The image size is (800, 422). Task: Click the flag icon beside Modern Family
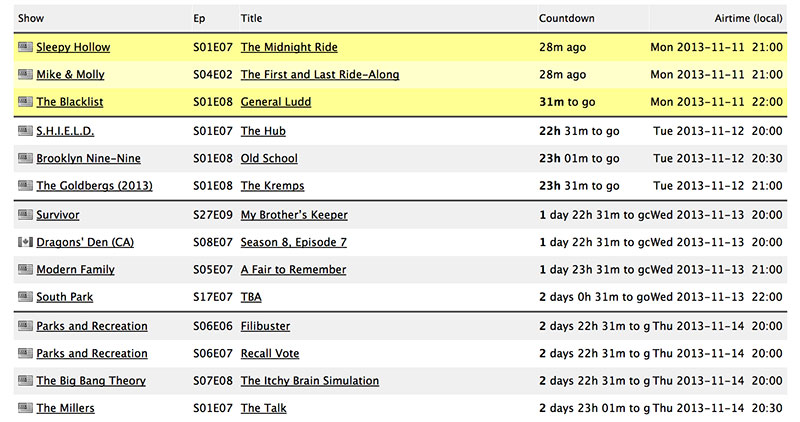(25, 269)
